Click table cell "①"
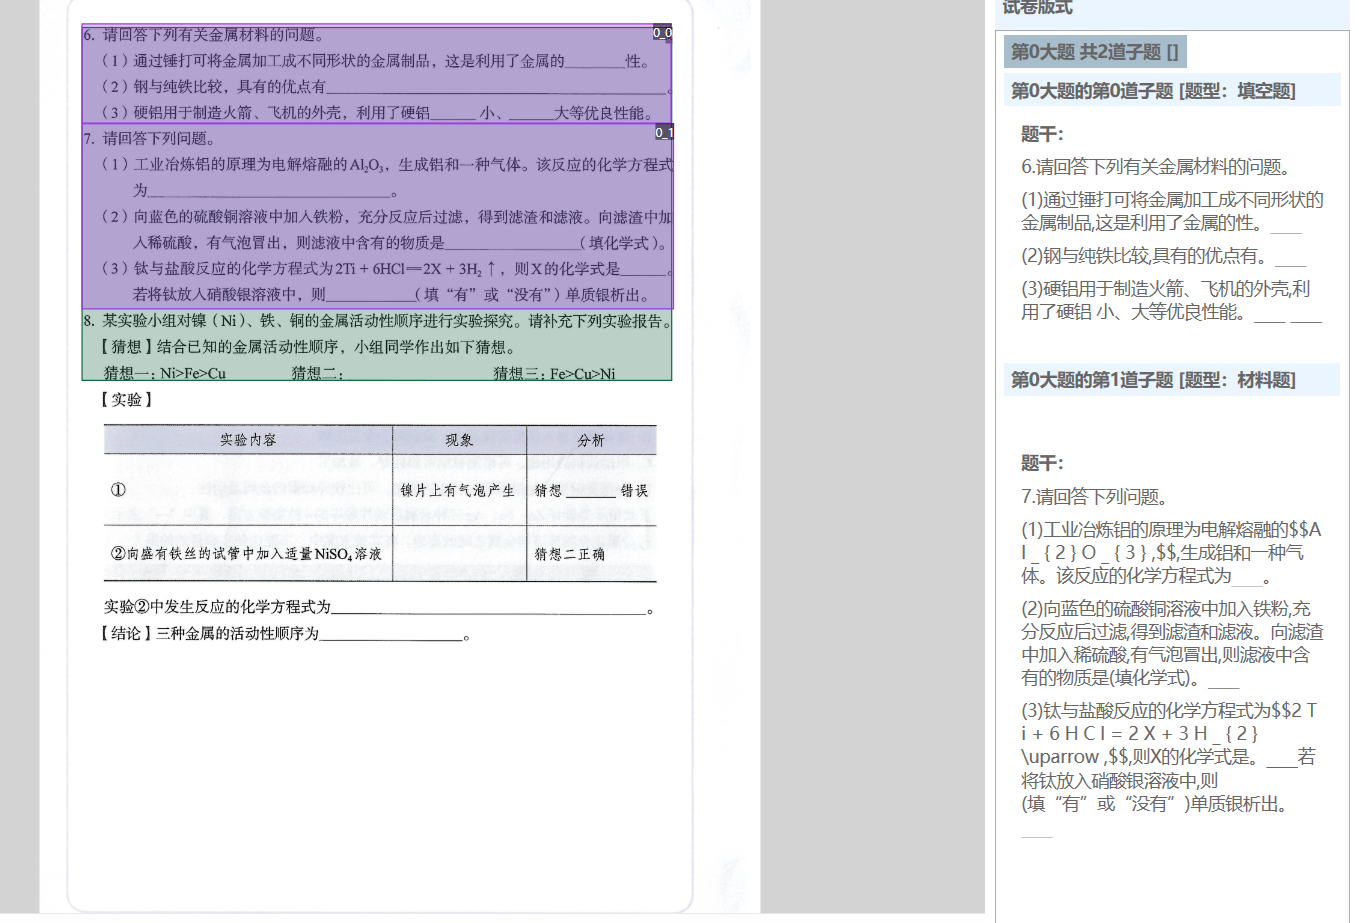Viewport: 1359px width, 923px height. pyautogui.click(x=118, y=490)
